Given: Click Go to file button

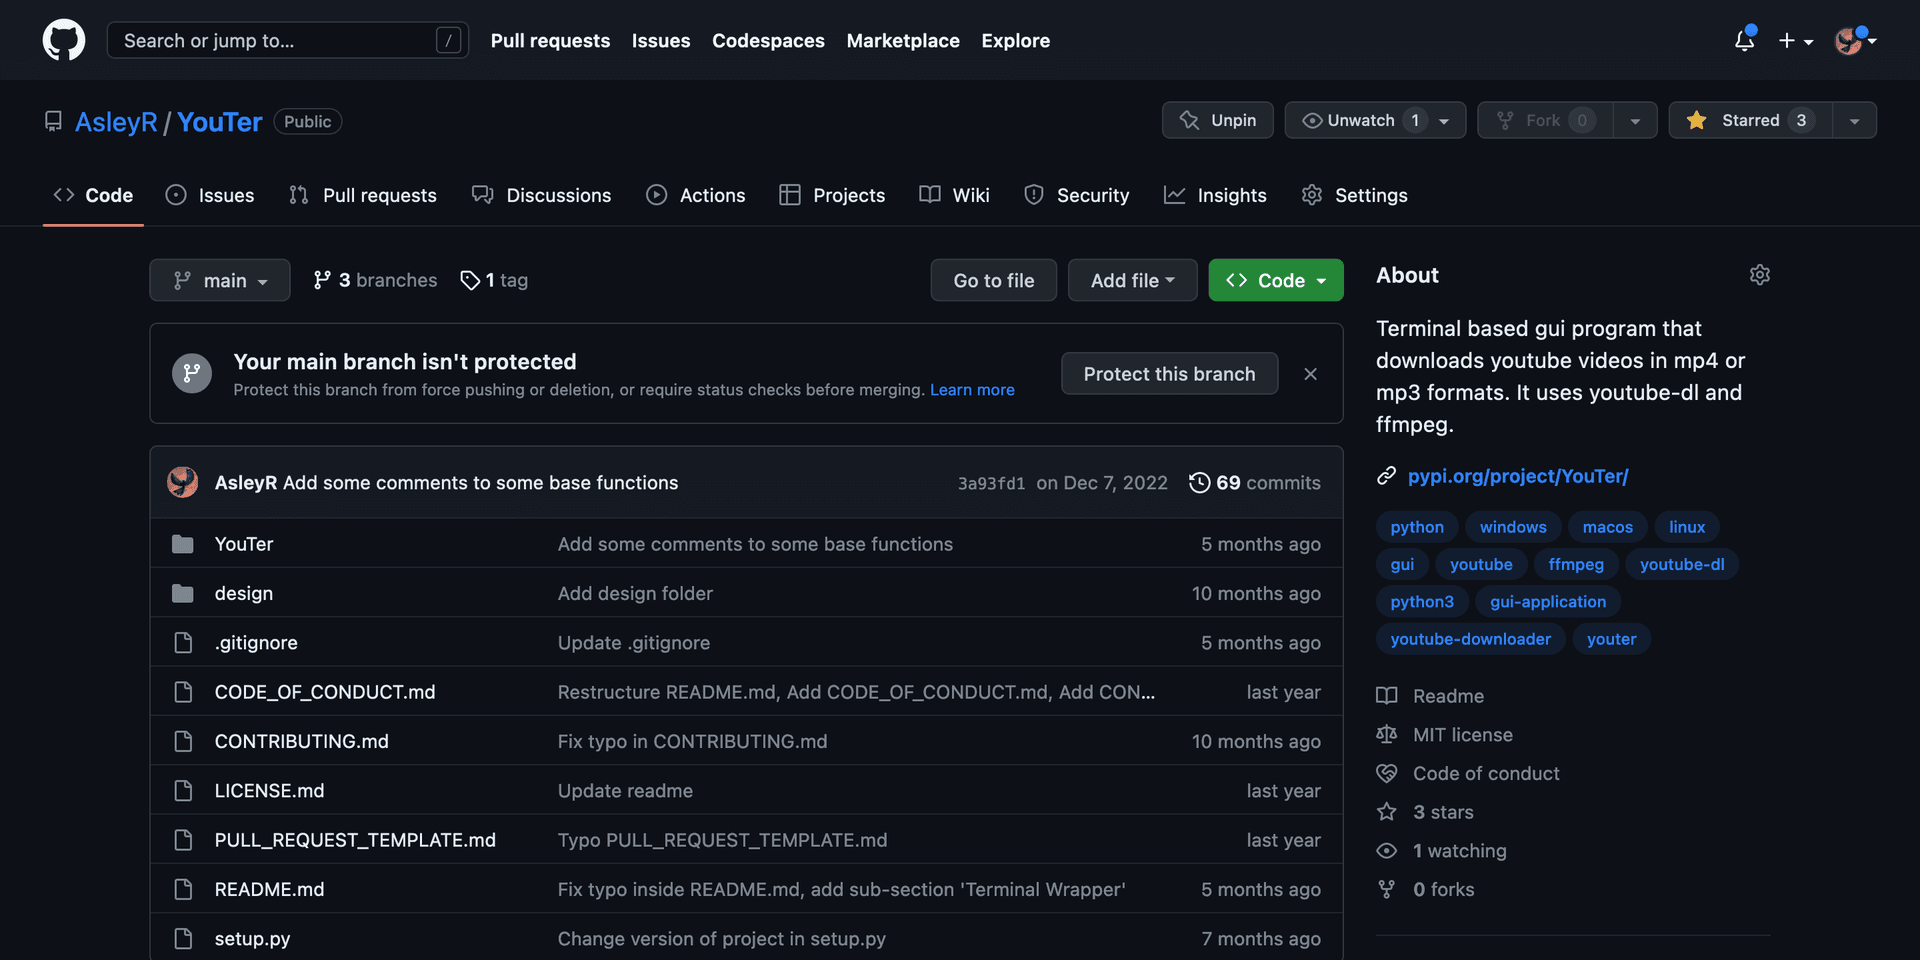Looking at the screenshot, I should (994, 280).
